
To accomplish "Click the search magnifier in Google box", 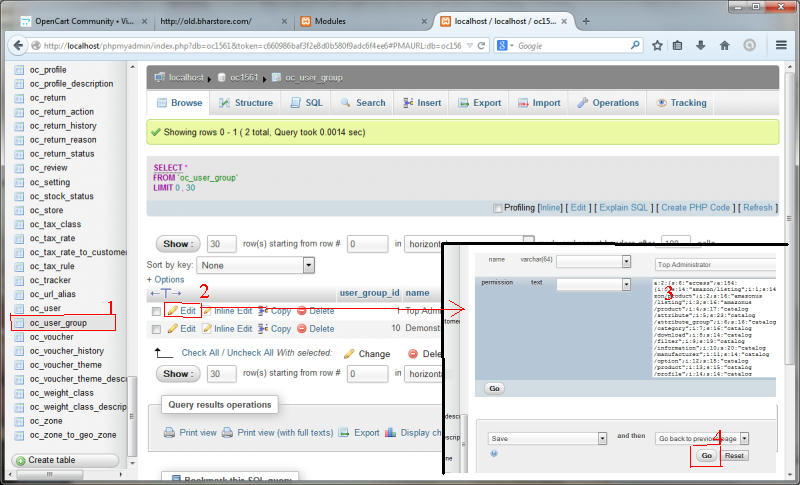I will (x=635, y=45).
